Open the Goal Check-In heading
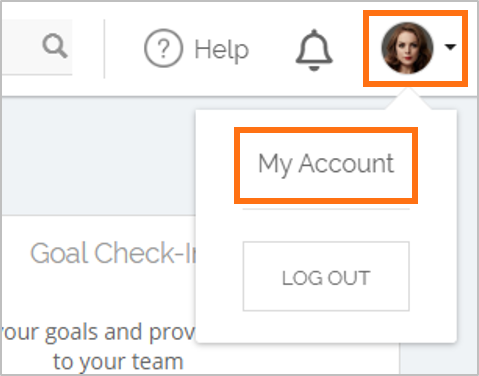Viewport: 479px width, 376px height. click(113, 253)
